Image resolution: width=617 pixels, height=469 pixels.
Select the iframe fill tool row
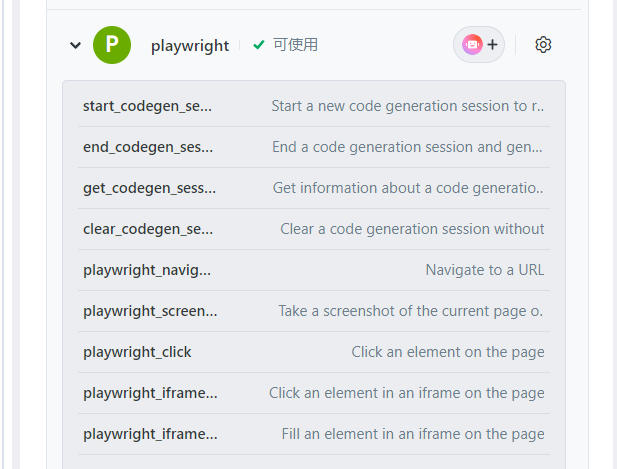point(150,434)
